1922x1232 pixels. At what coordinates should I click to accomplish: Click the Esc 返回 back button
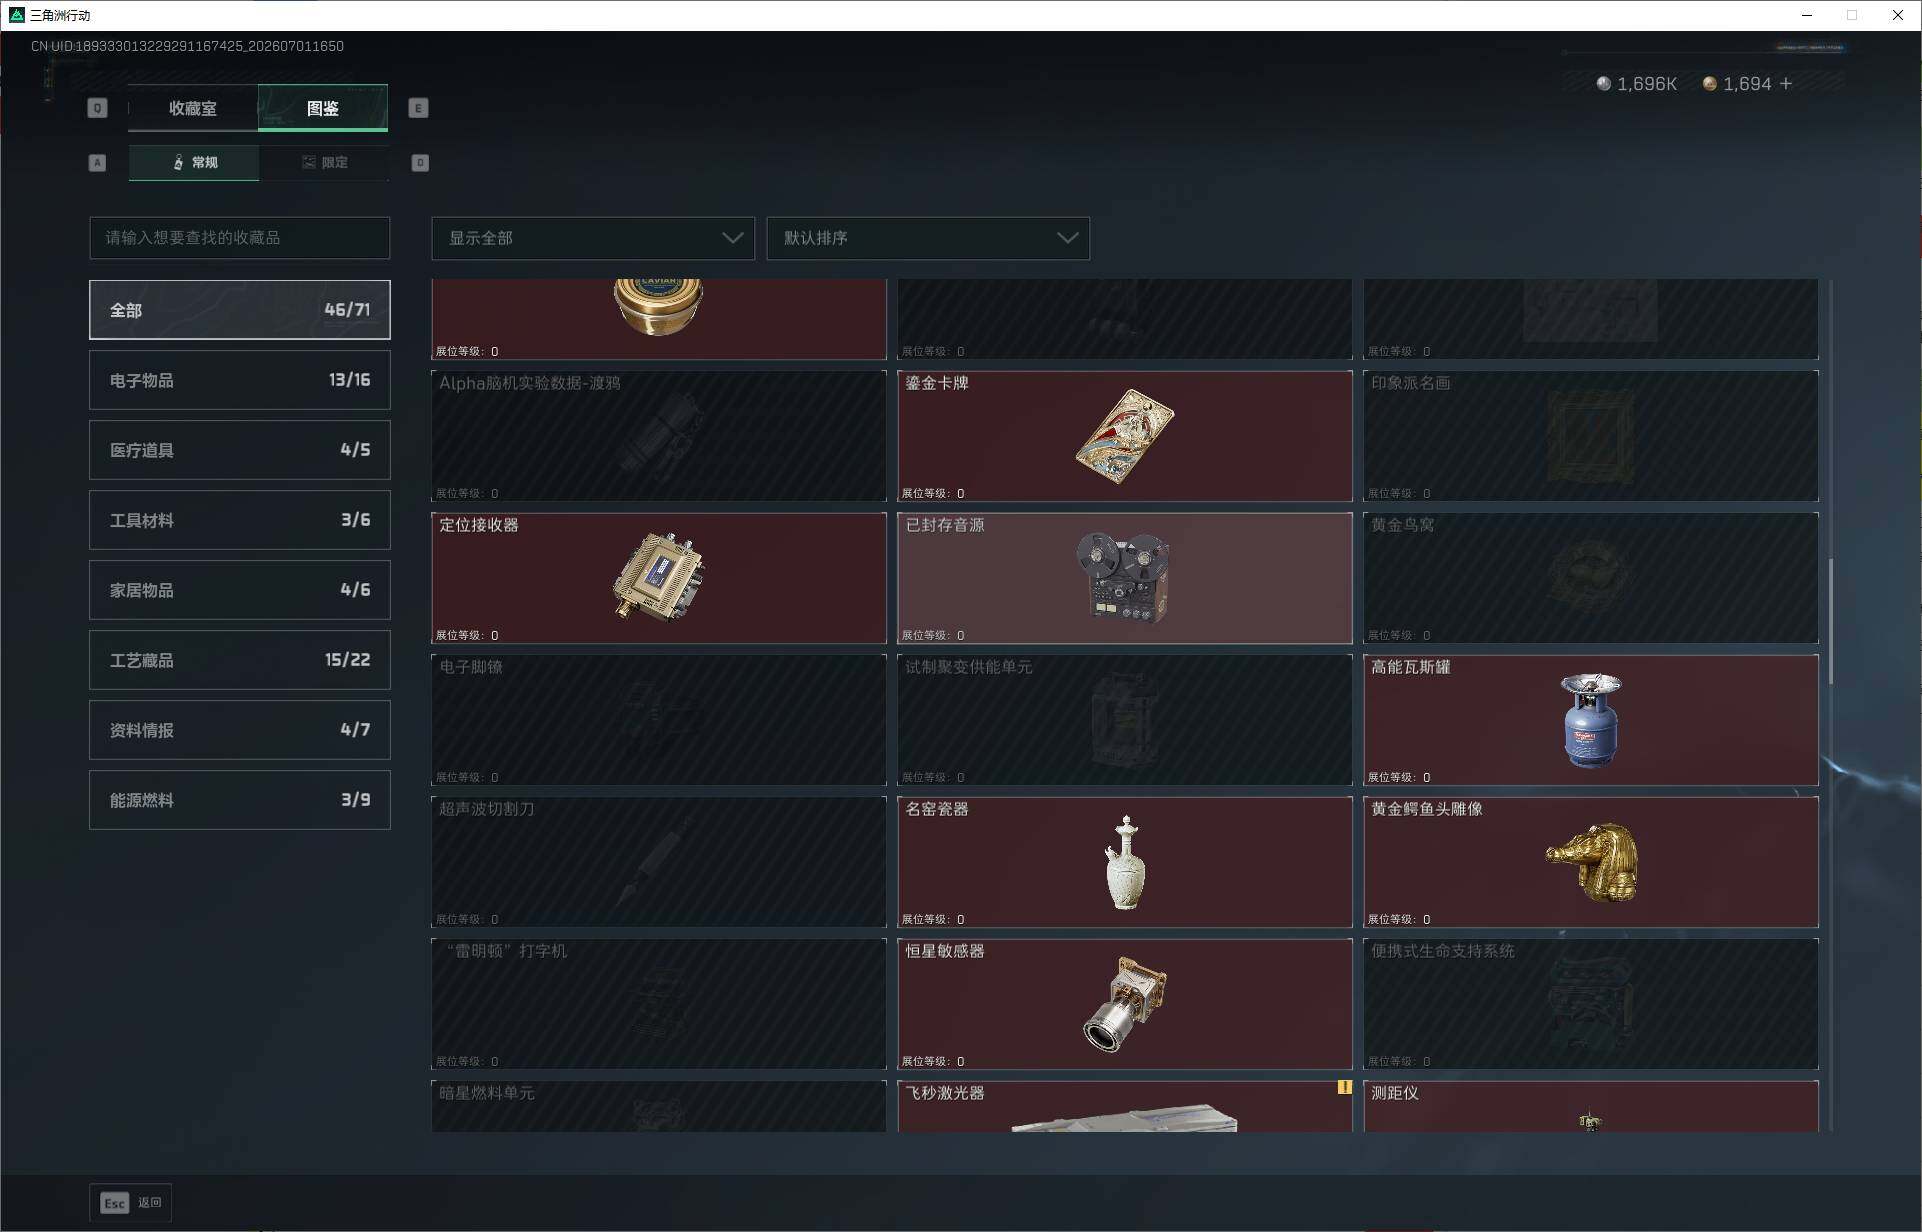(x=131, y=1203)
